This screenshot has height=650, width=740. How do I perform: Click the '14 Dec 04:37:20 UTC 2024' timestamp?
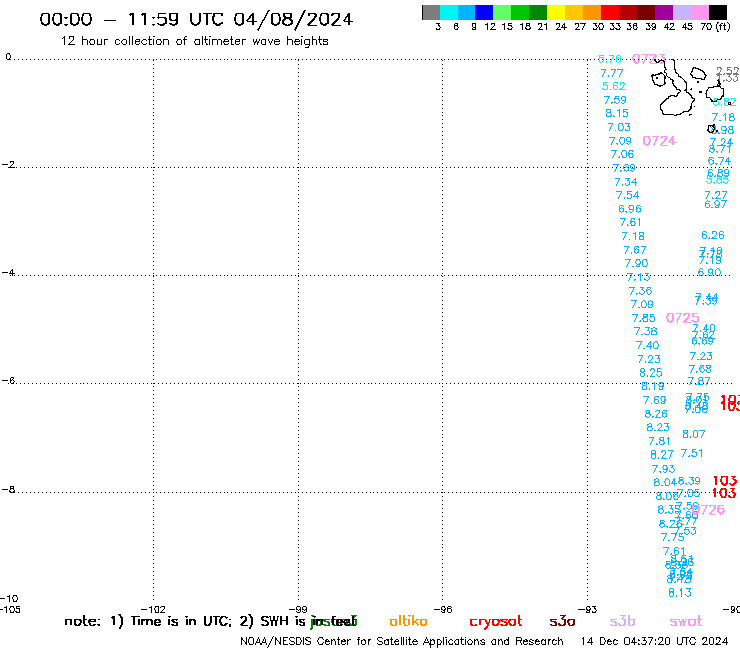point(654,641)
